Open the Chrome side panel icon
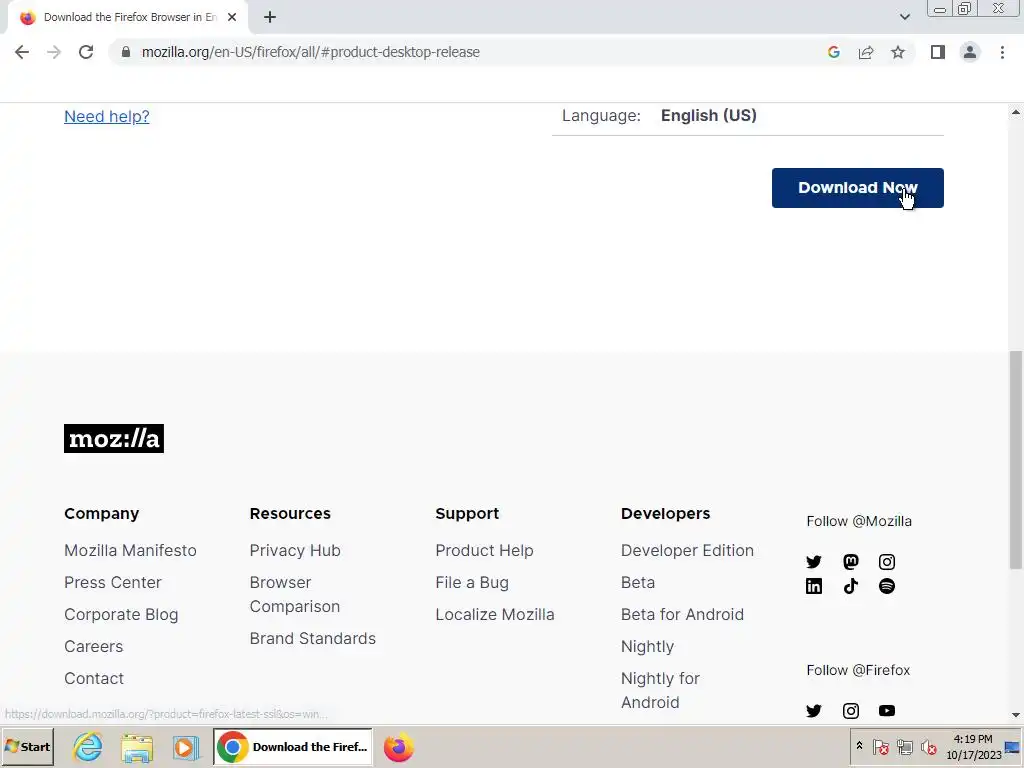Screen dimensions: 1024x768 [x=938, y=52]
